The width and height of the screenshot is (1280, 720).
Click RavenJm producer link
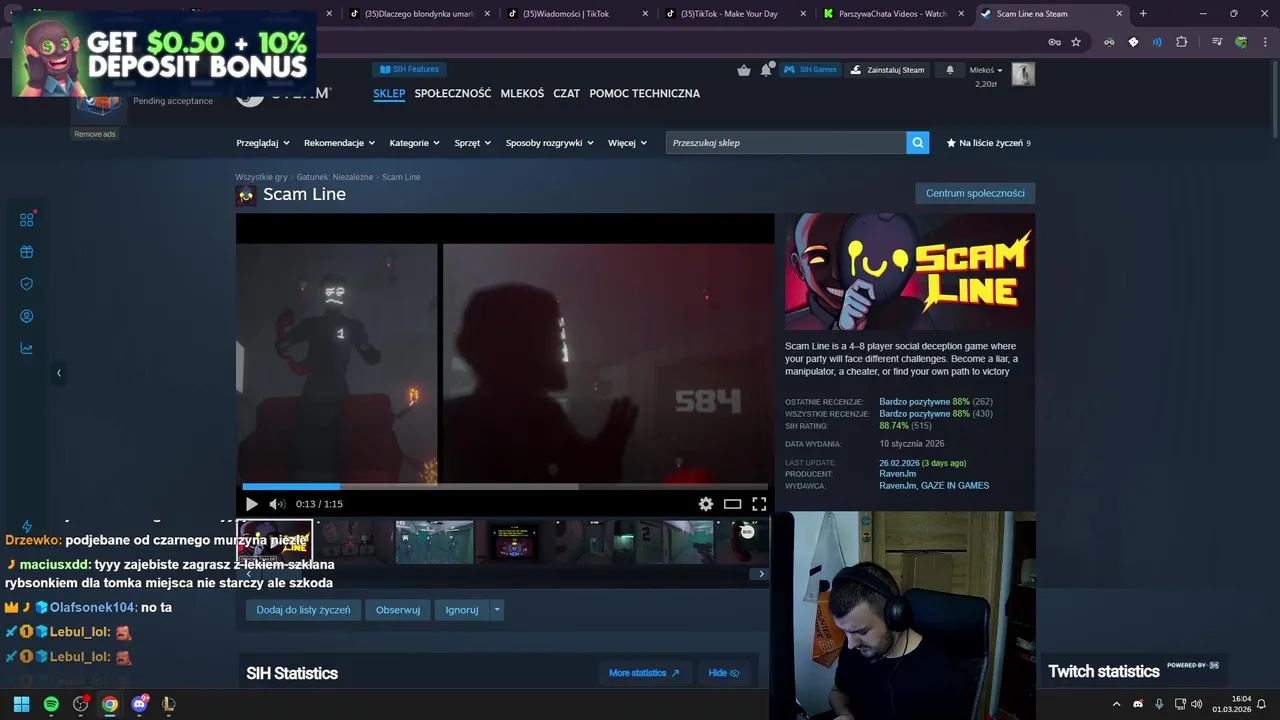(x=898, y=474)
